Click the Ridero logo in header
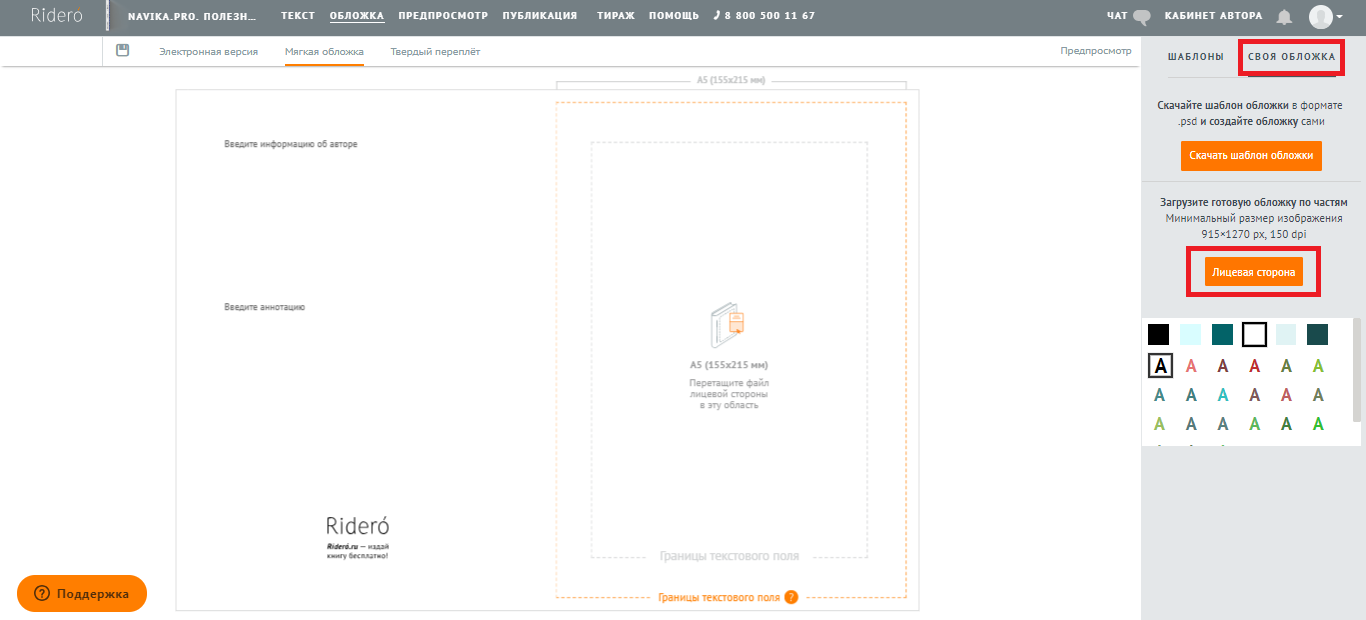Screen dimensions: 1366x620 [56, 16]
